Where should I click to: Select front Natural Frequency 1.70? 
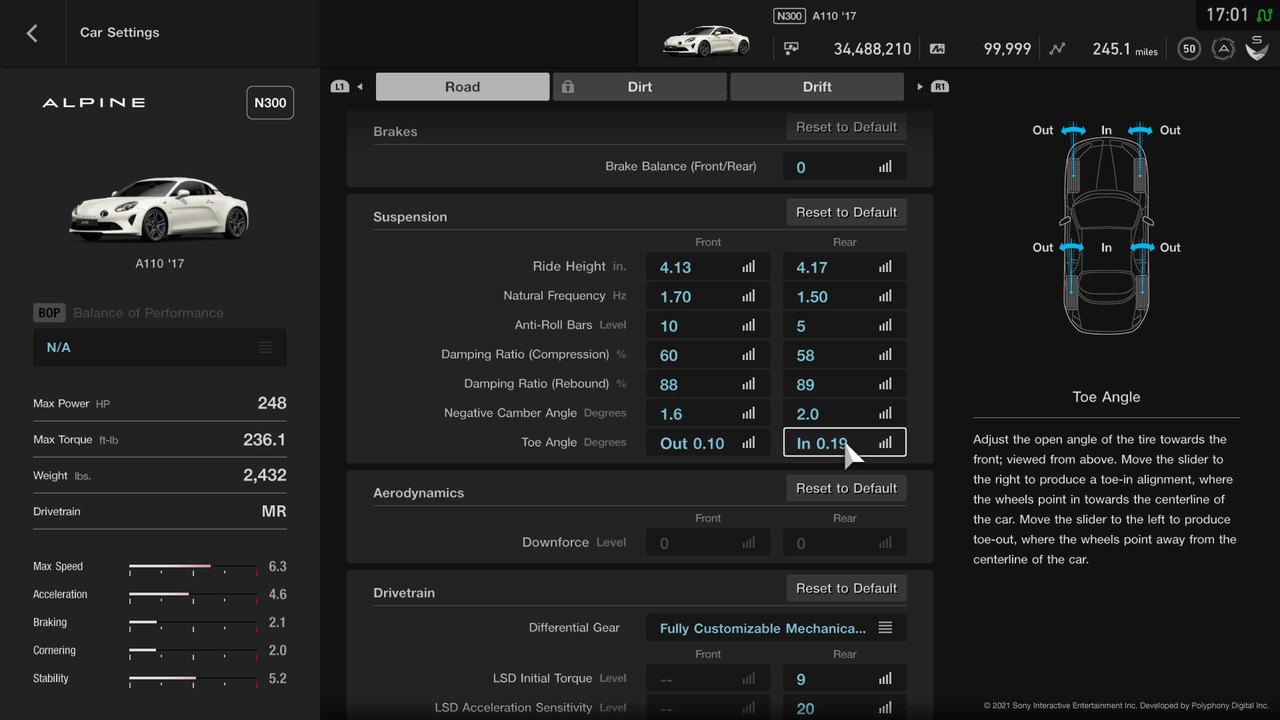click(x=708, y=296)
